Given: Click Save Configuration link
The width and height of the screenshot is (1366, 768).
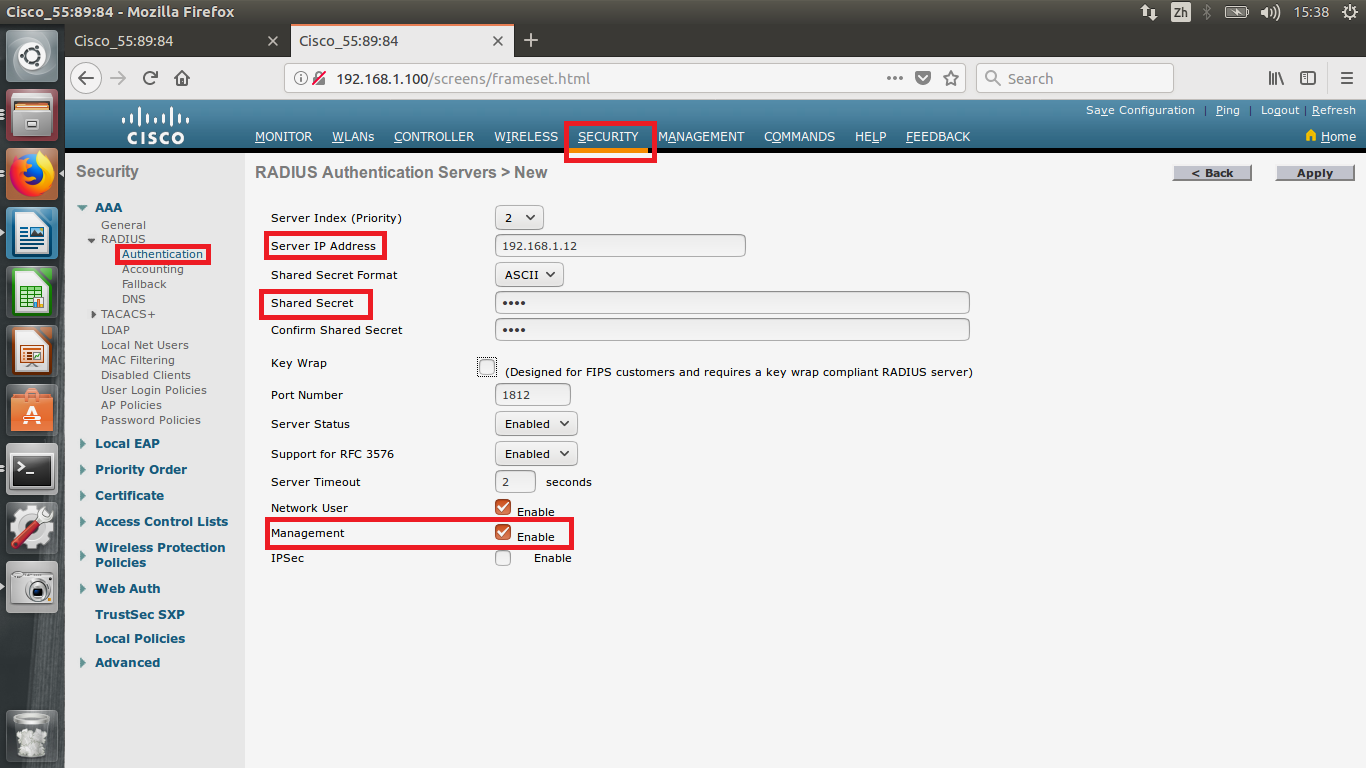Looking at the screenshot, I should 1140,110.
